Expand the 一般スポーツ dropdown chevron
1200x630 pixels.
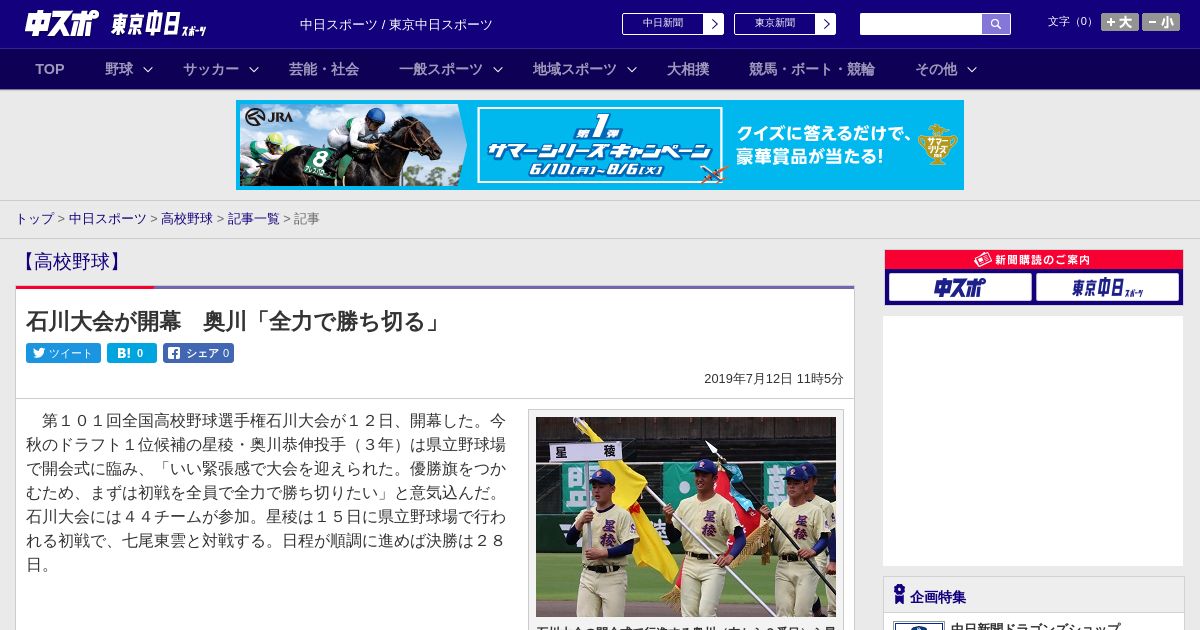[x=498, y=69]
